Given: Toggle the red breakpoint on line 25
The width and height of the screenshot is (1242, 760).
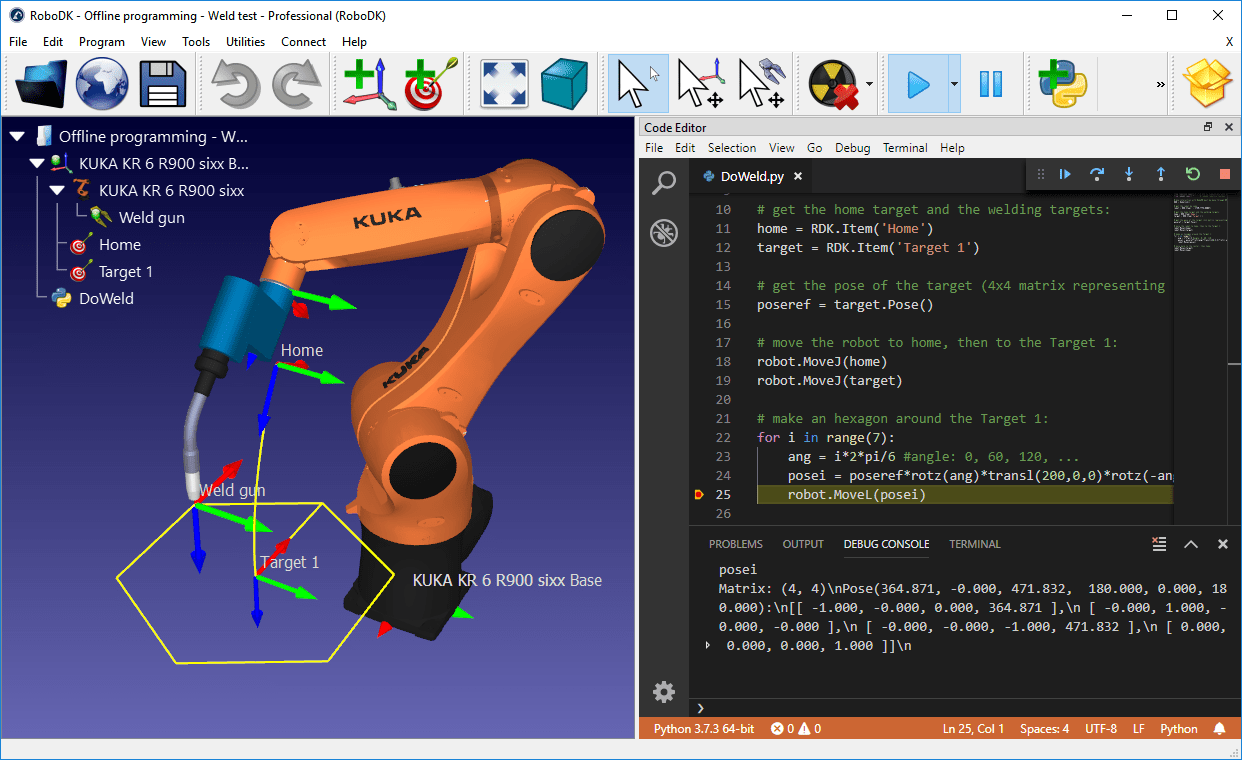Looking at the screenshot, I should (700, 493).
